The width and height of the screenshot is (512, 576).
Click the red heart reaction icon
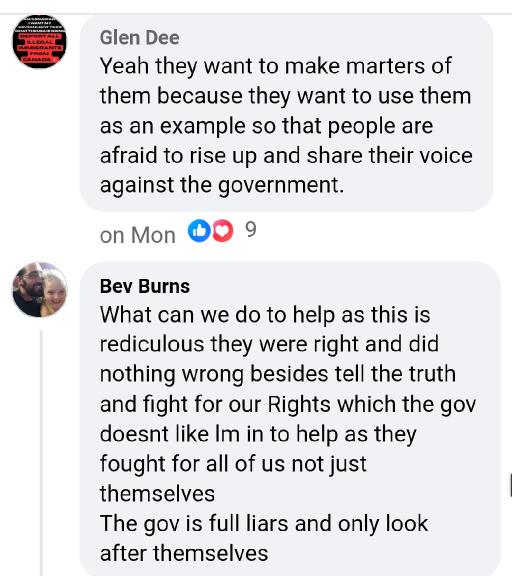(x=223, y=231)
